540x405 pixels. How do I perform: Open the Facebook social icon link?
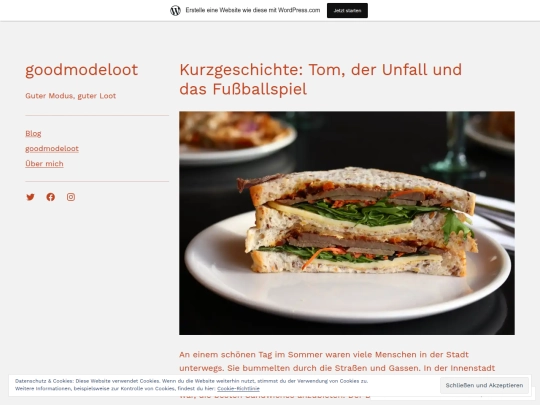pyautogui.click(x=51, y=197)
